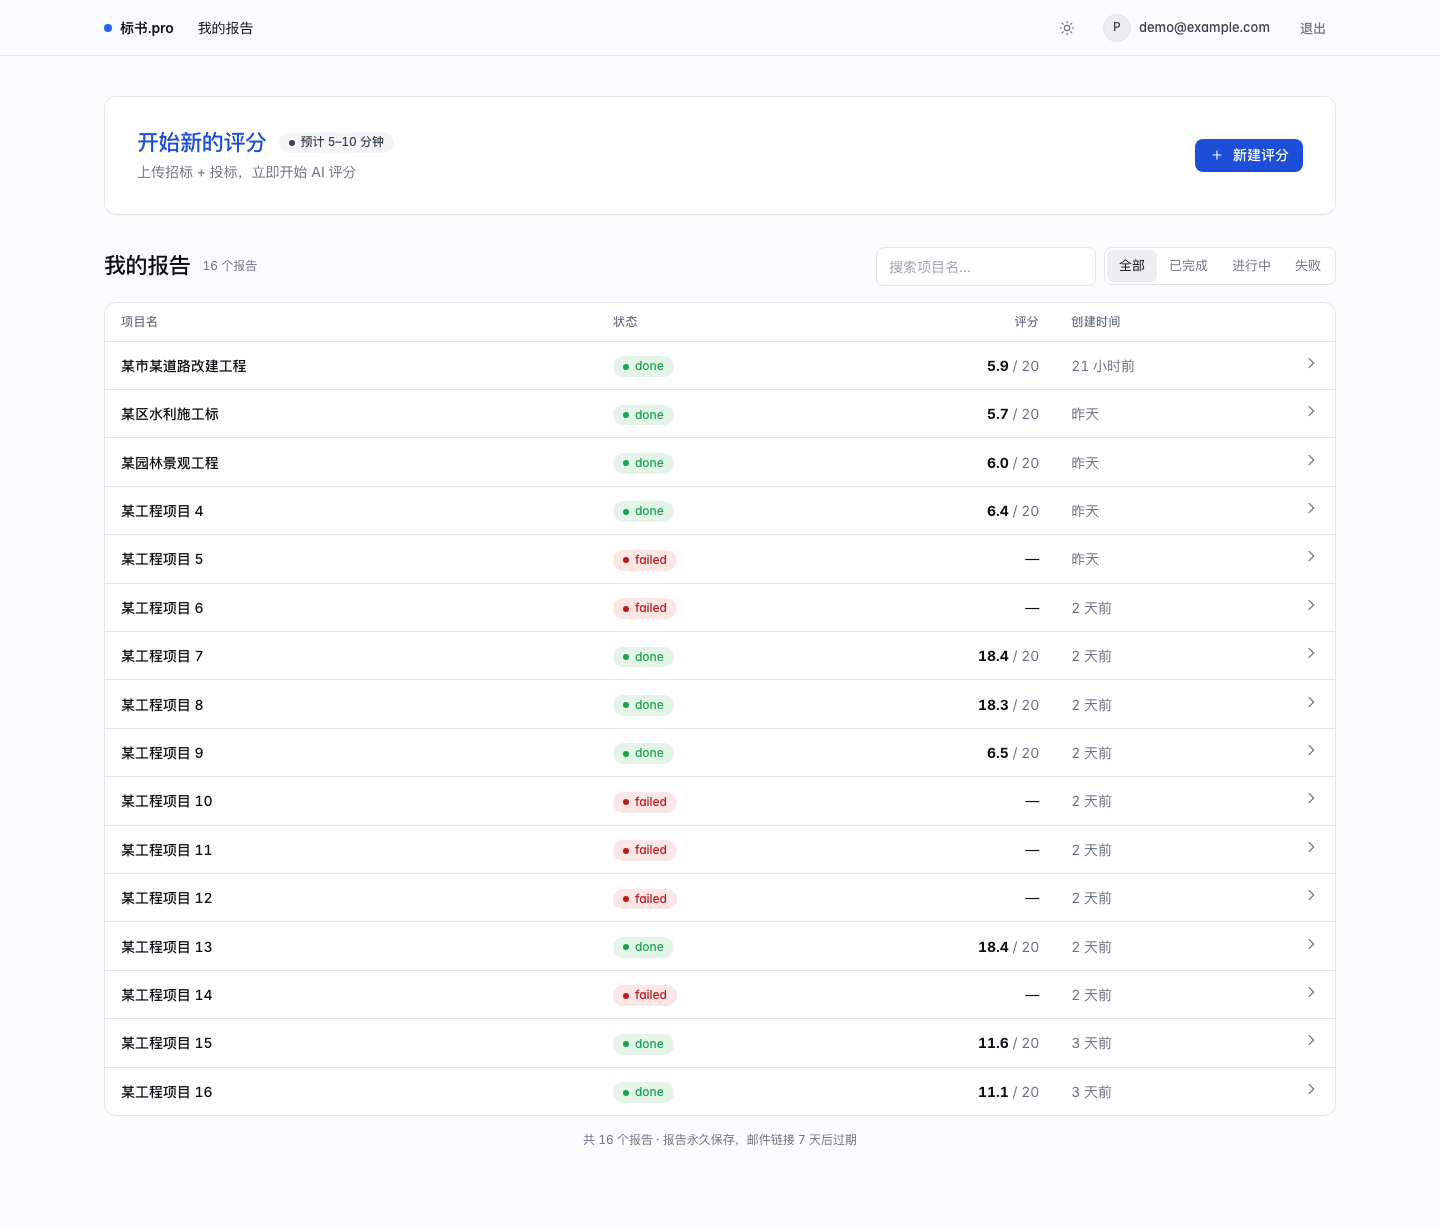Viewport: 1440px width, 1229px height.
Task: Click the project name 某市某道路改建工程
Action: pos(184,366)
